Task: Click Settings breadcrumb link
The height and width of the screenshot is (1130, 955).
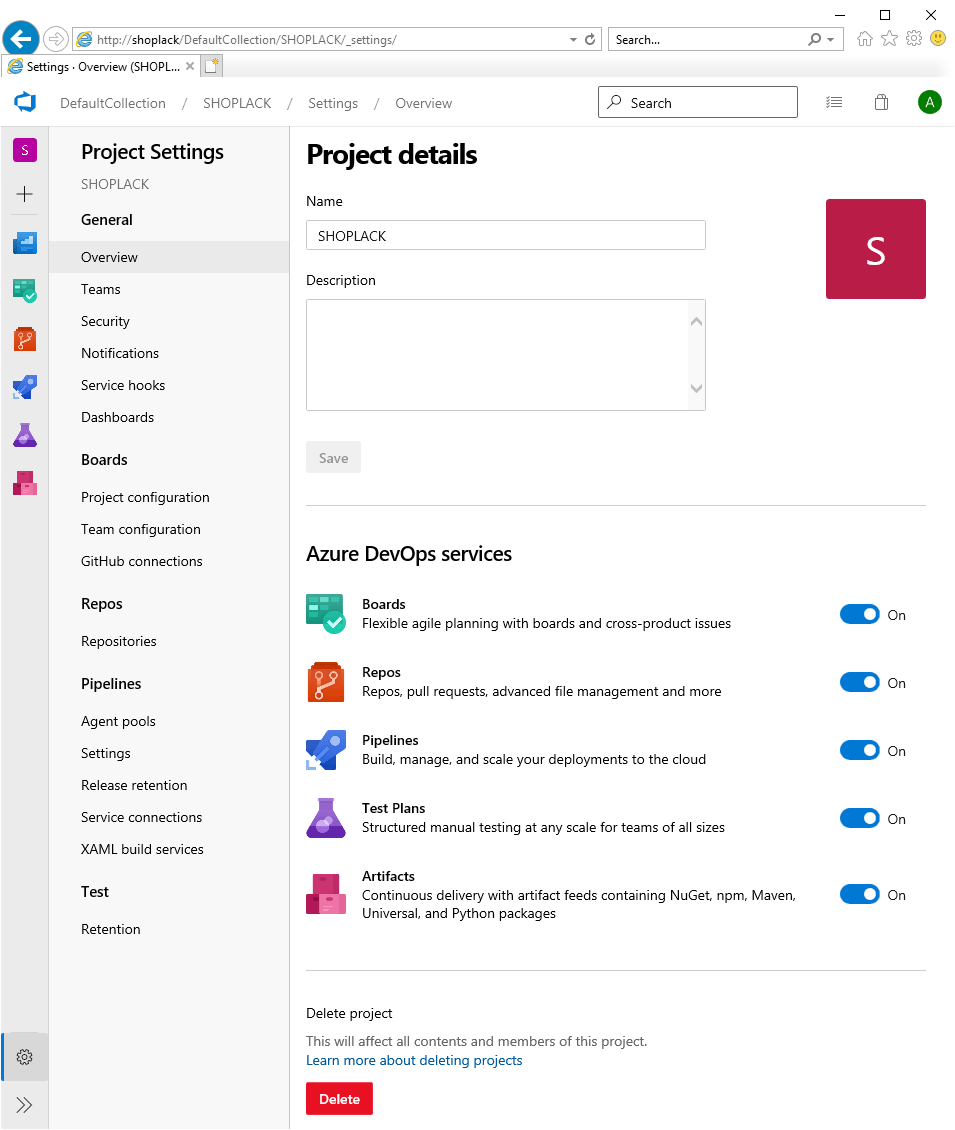Action: (x=333, y=103)
